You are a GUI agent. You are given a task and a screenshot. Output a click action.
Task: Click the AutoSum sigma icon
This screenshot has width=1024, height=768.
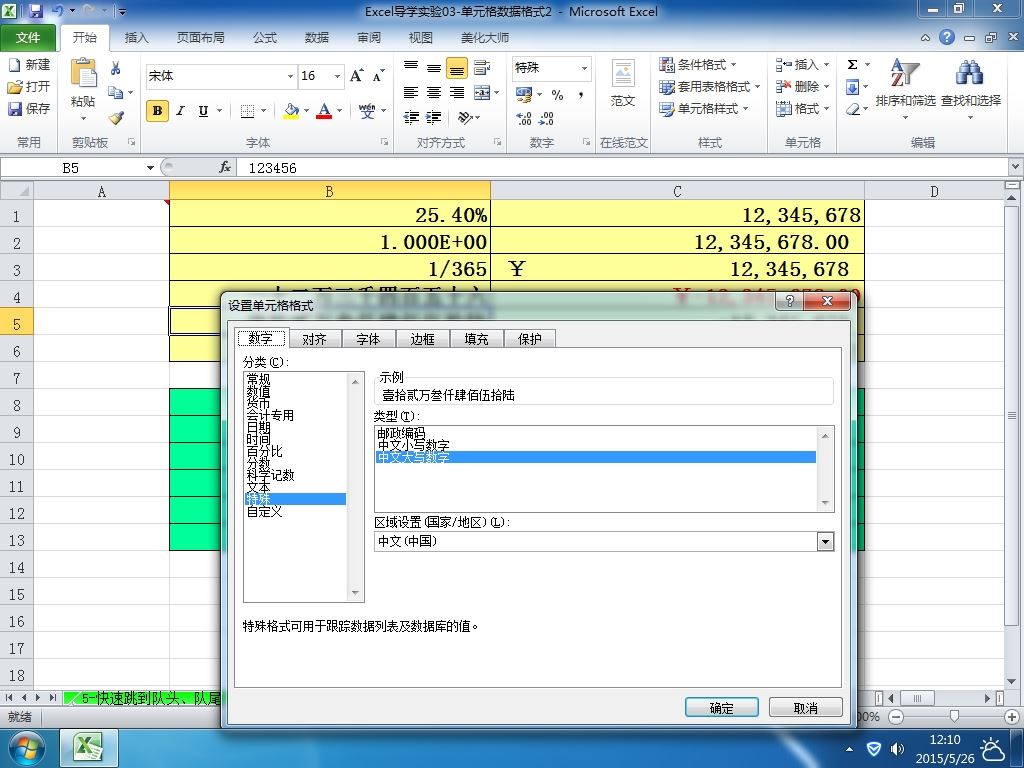click(852, 65)
